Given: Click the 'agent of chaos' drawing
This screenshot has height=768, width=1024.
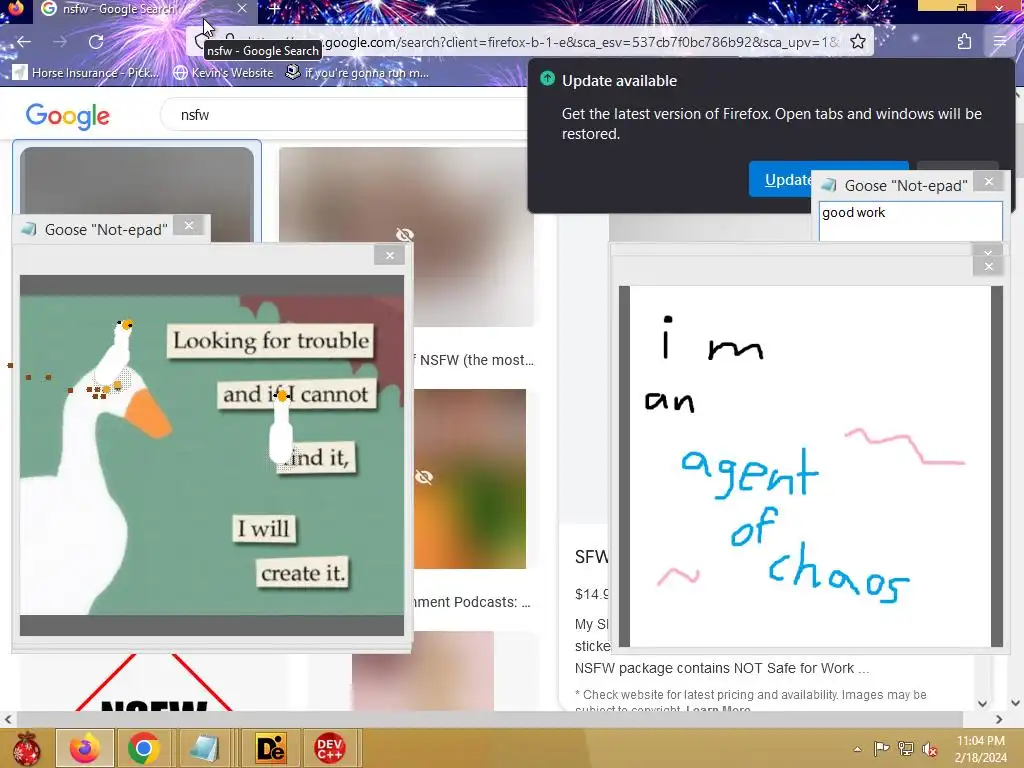Looking at the screenshot, I should point(810,466).
